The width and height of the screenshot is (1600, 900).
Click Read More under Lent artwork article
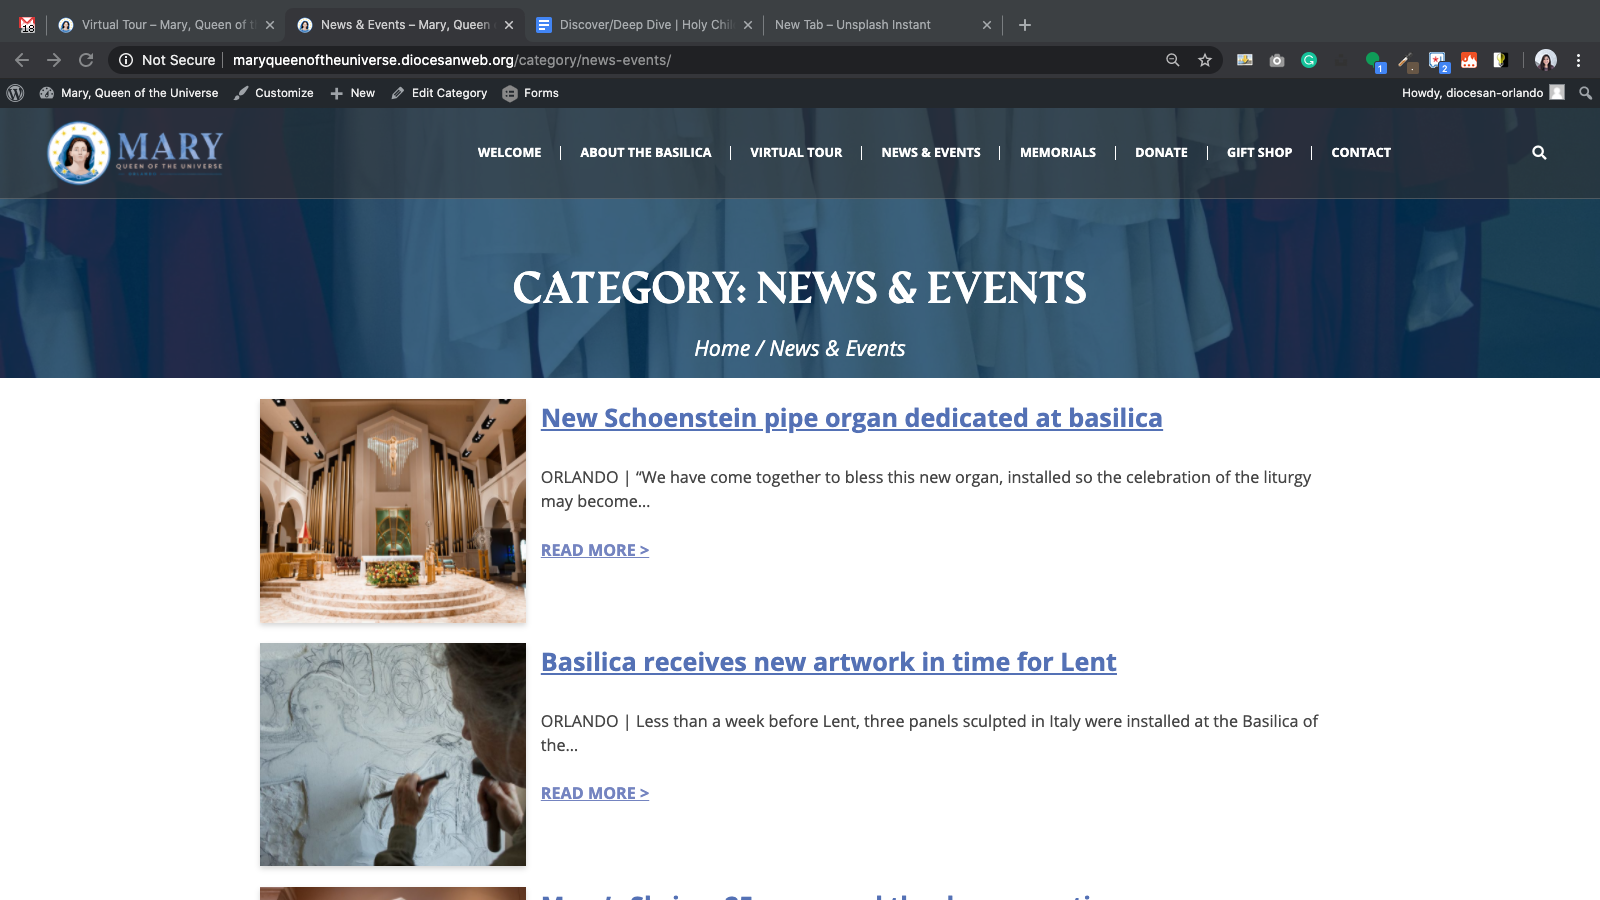tap(594, 793)
